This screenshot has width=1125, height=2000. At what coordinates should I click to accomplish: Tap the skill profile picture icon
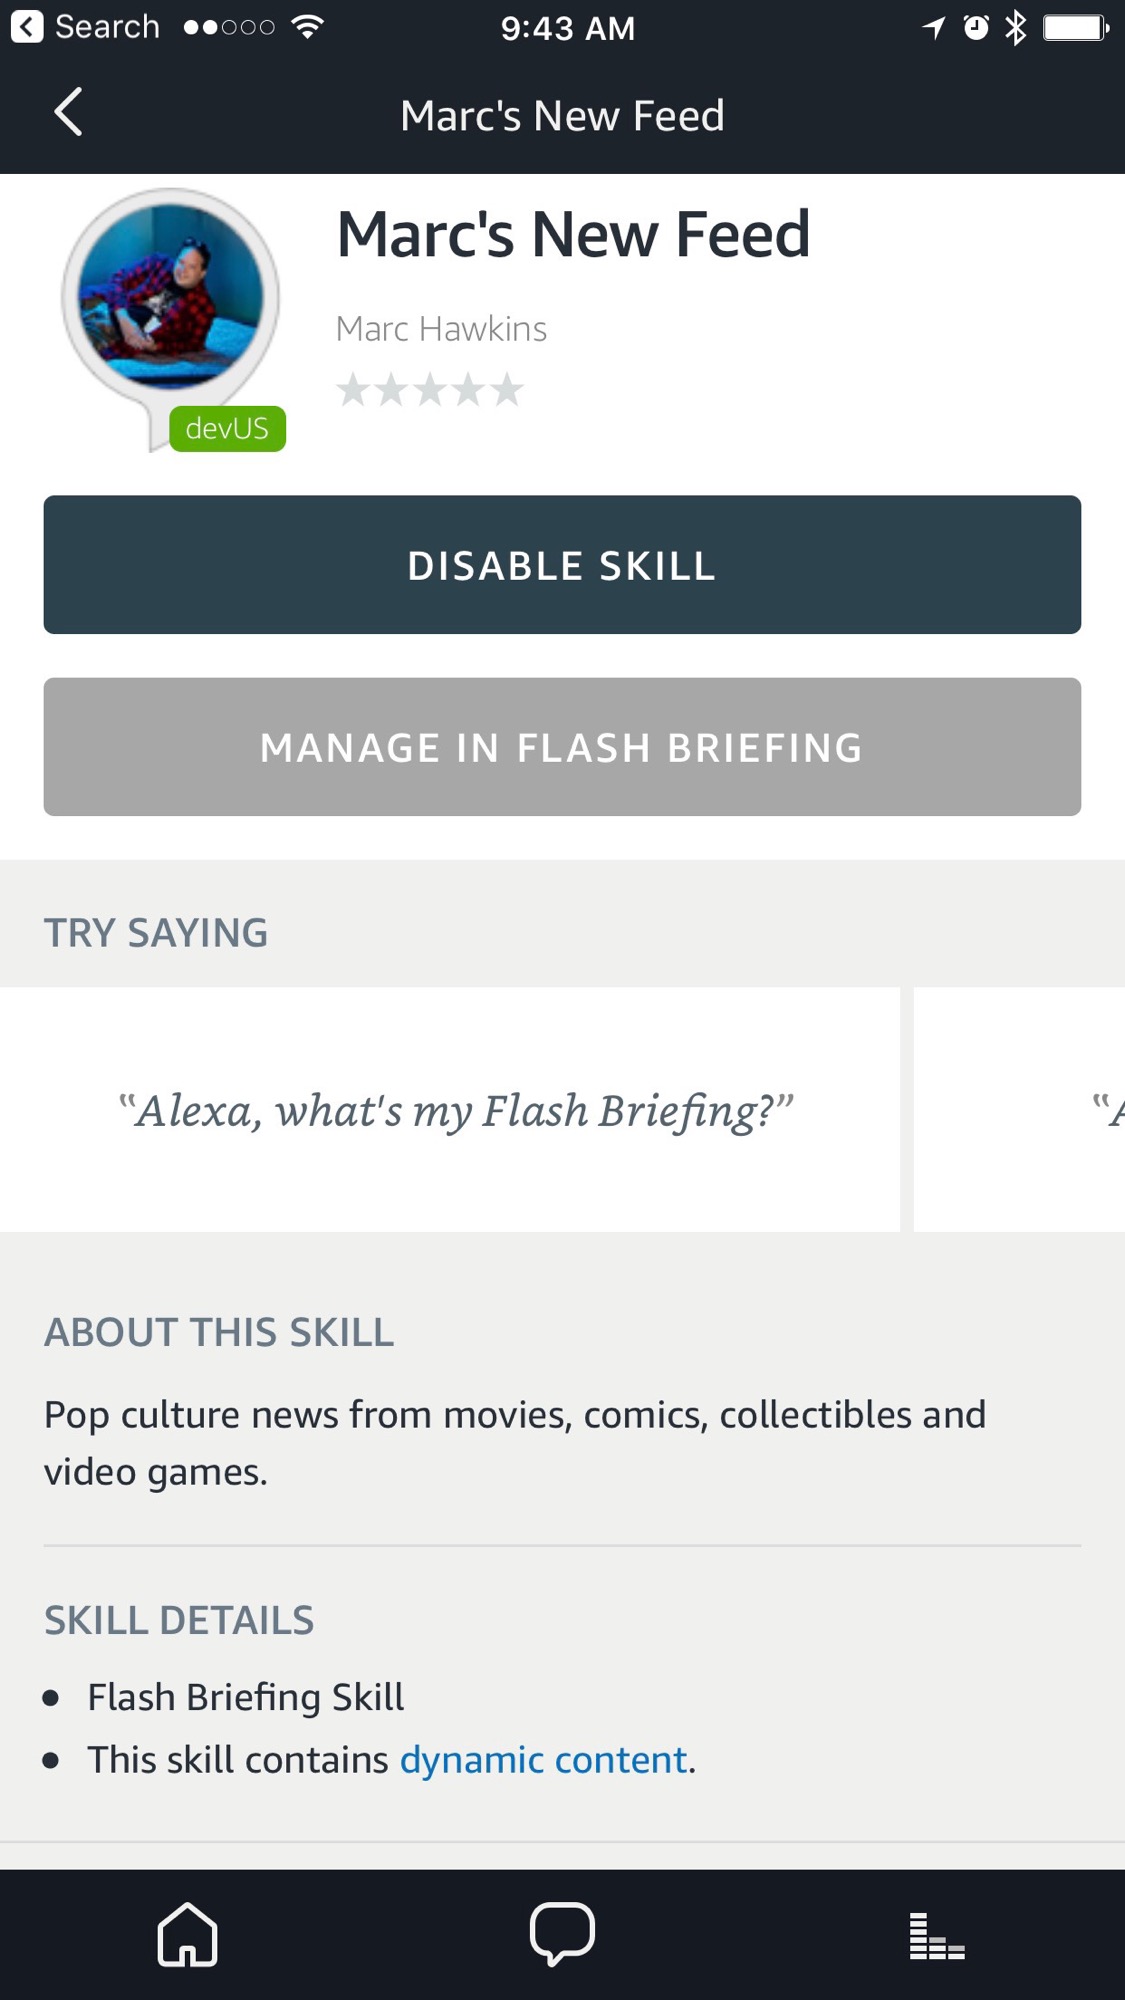170,297
